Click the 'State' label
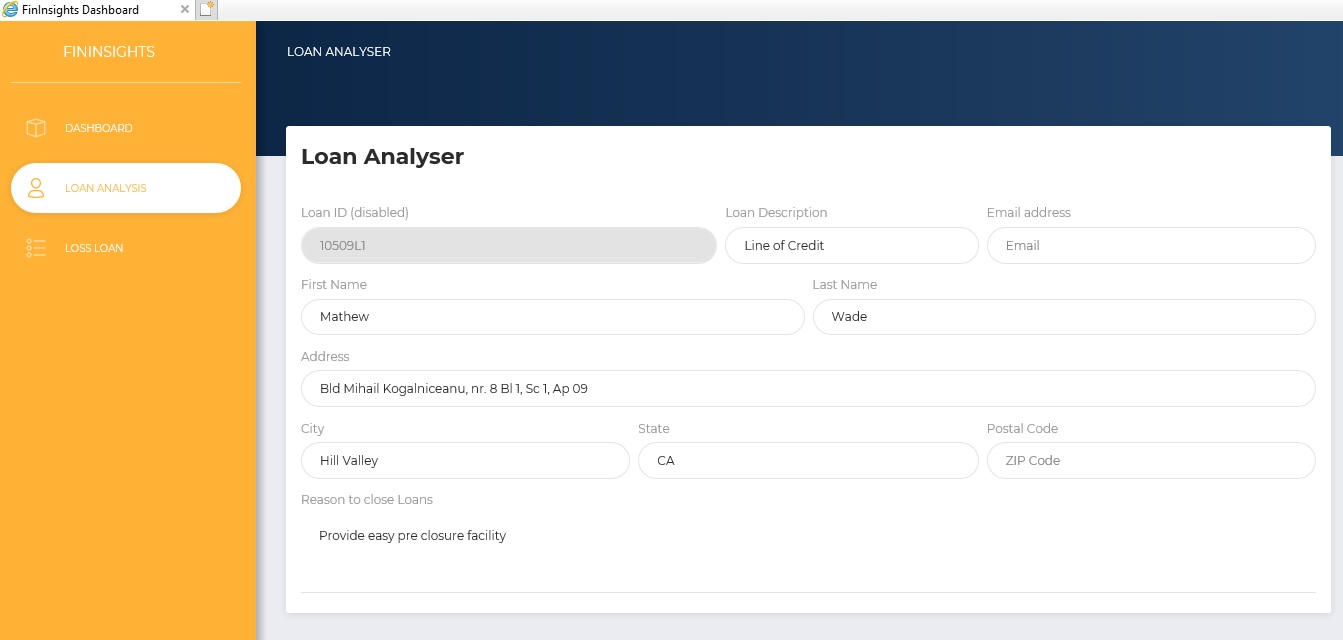 tap(654, 429)
